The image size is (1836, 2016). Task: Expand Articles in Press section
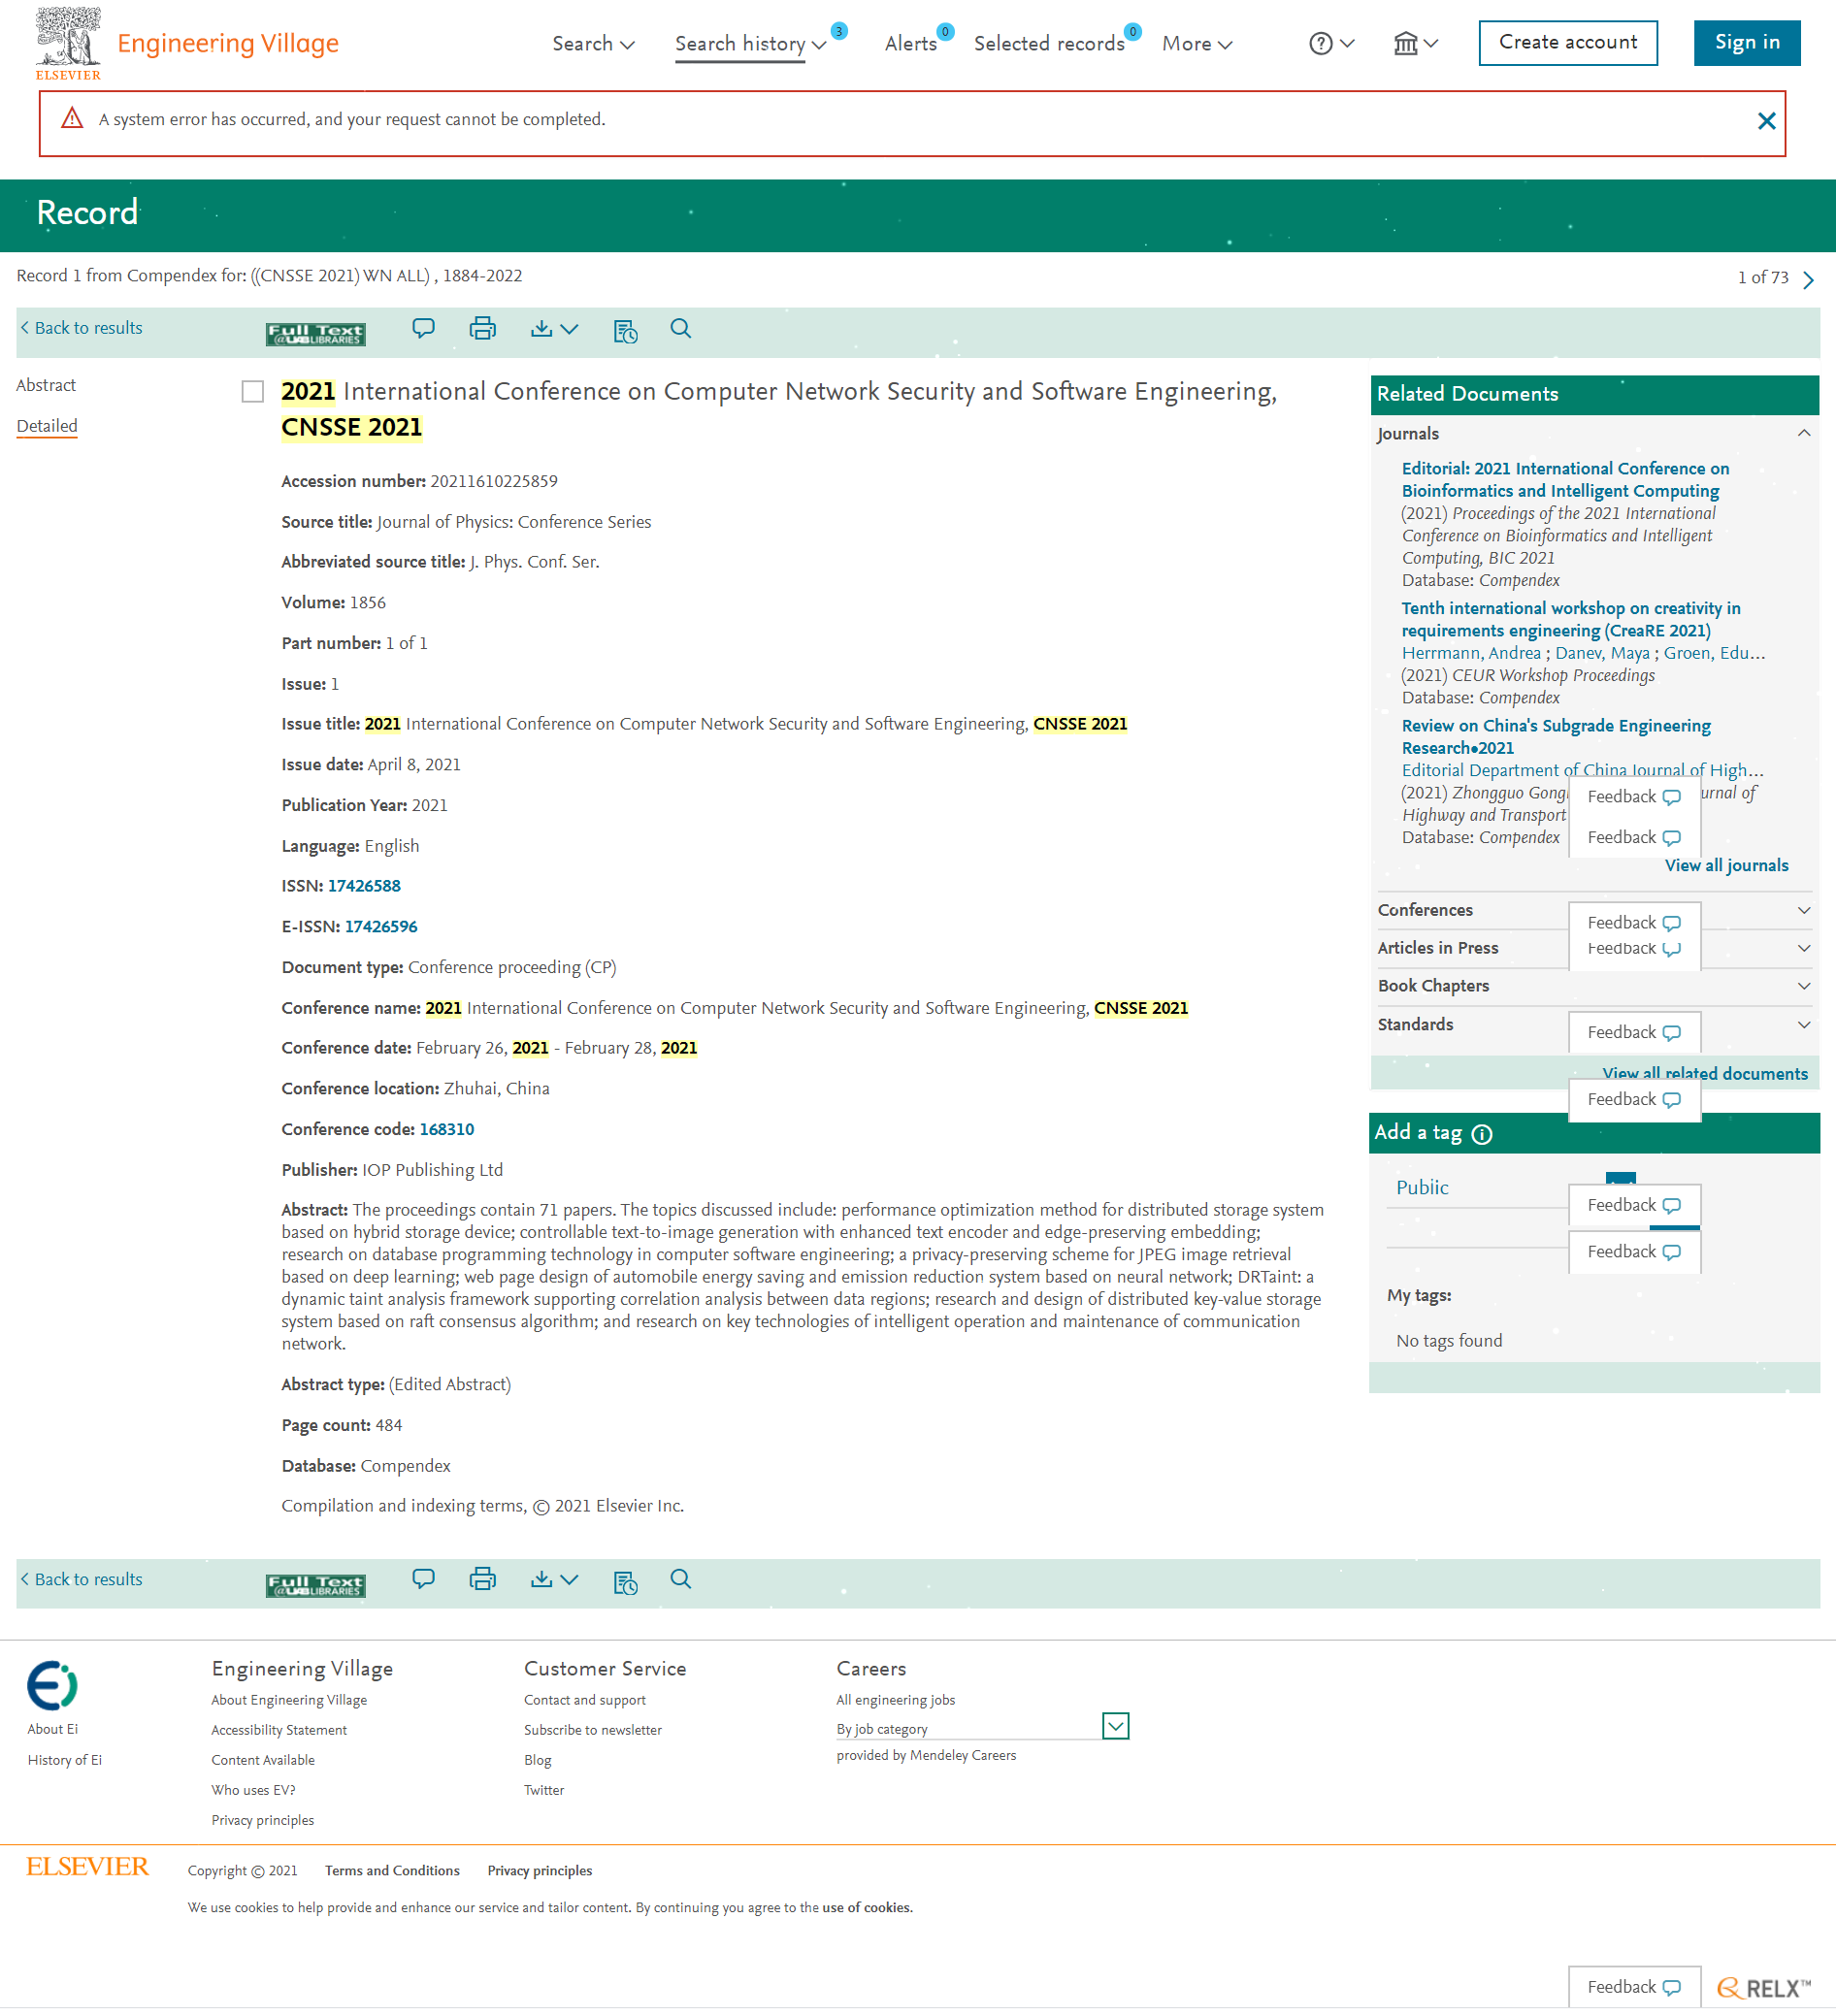1804,948
